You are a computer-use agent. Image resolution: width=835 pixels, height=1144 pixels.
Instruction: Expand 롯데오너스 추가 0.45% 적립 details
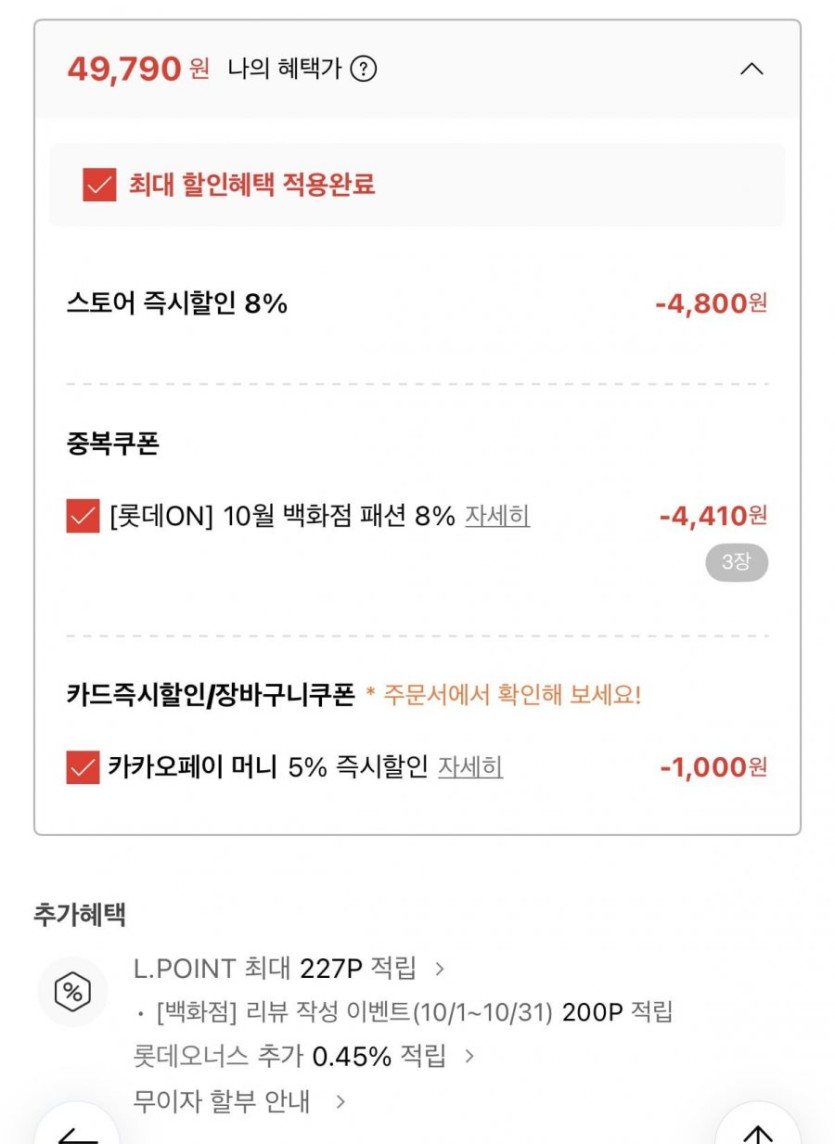pos(304,1056)
